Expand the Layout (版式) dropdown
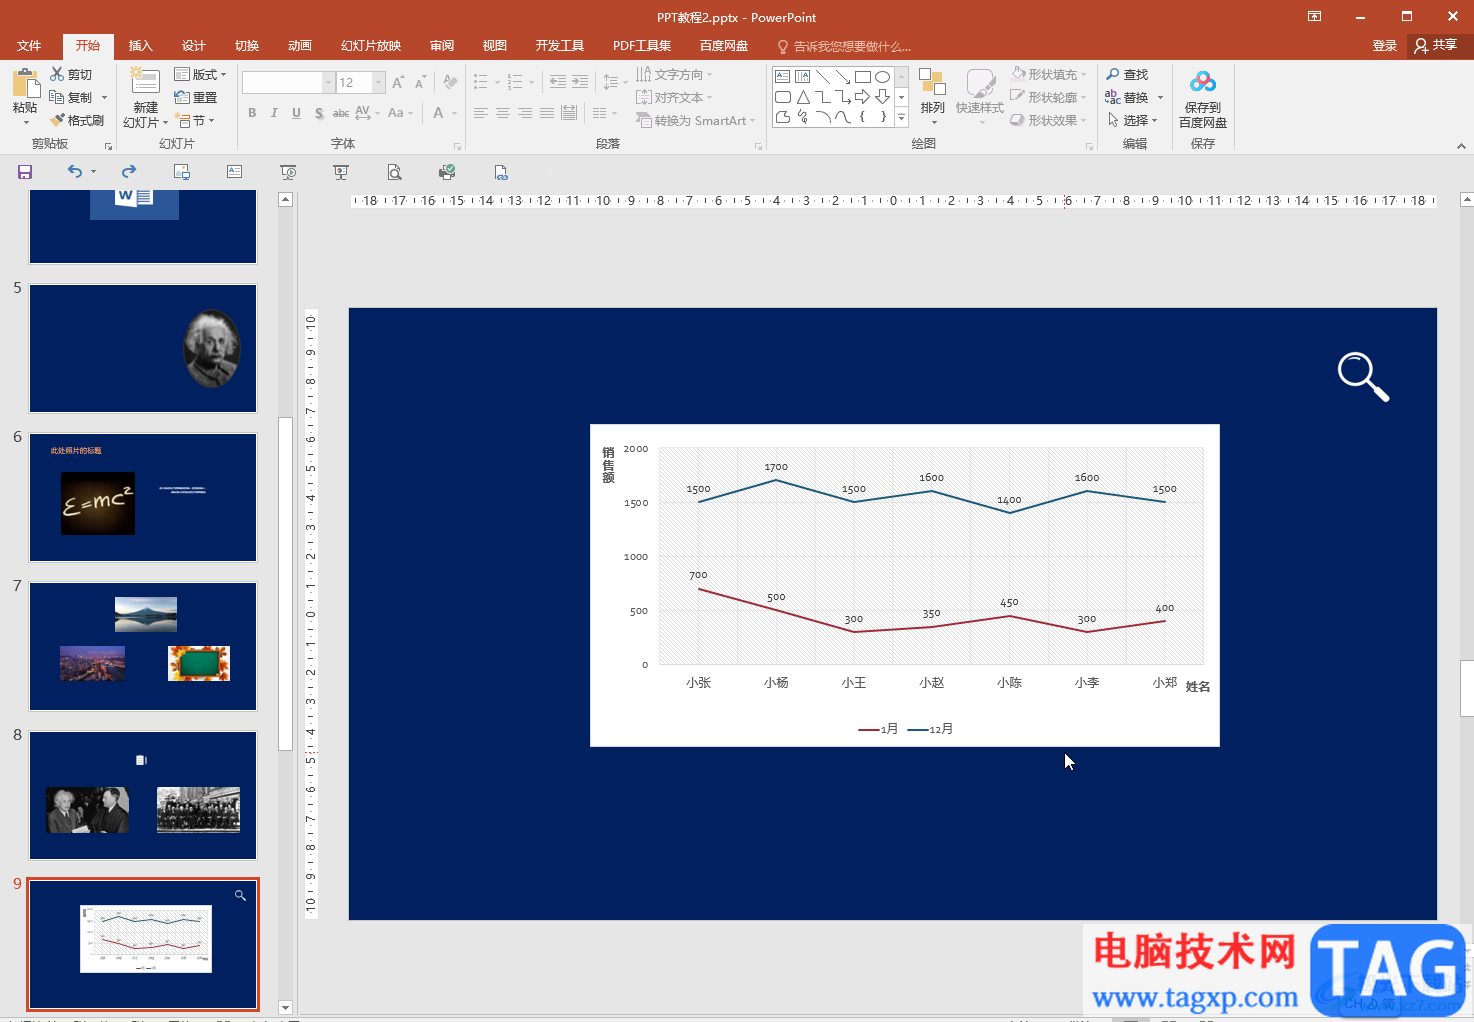Viewport: 1474px width, 1022px height. tap(200, 74)
